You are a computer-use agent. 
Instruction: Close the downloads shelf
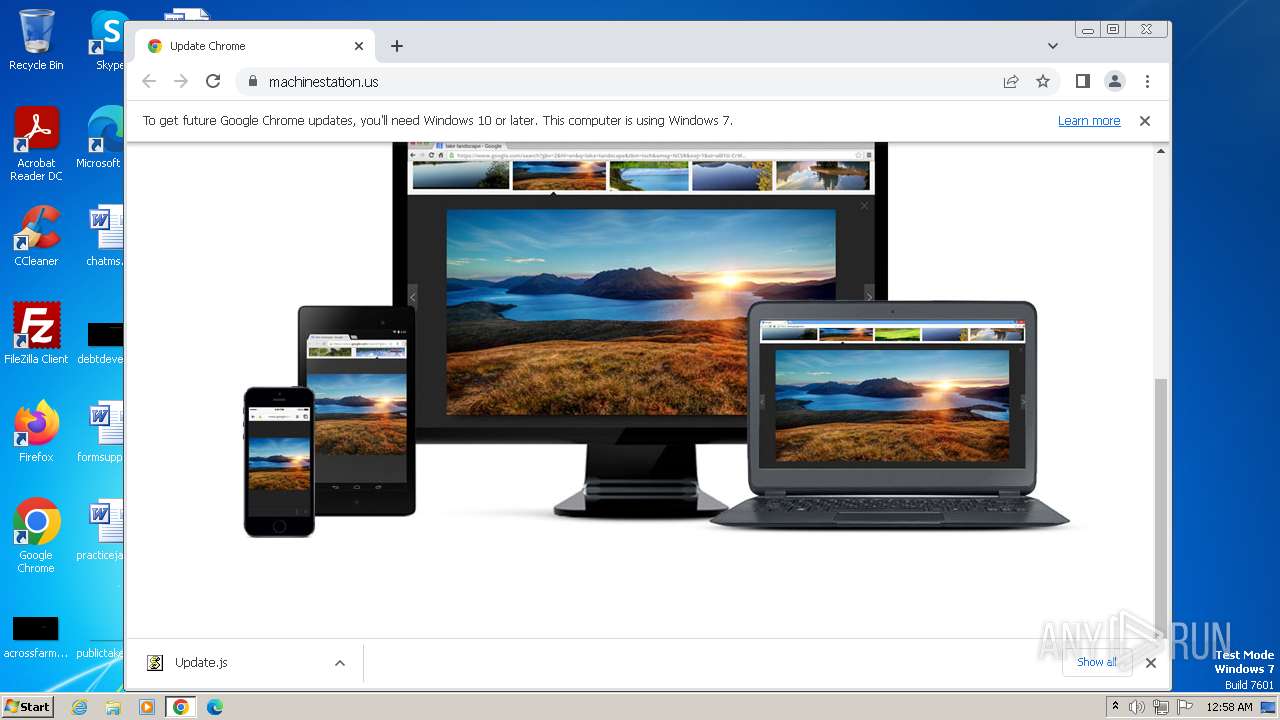1151,662
